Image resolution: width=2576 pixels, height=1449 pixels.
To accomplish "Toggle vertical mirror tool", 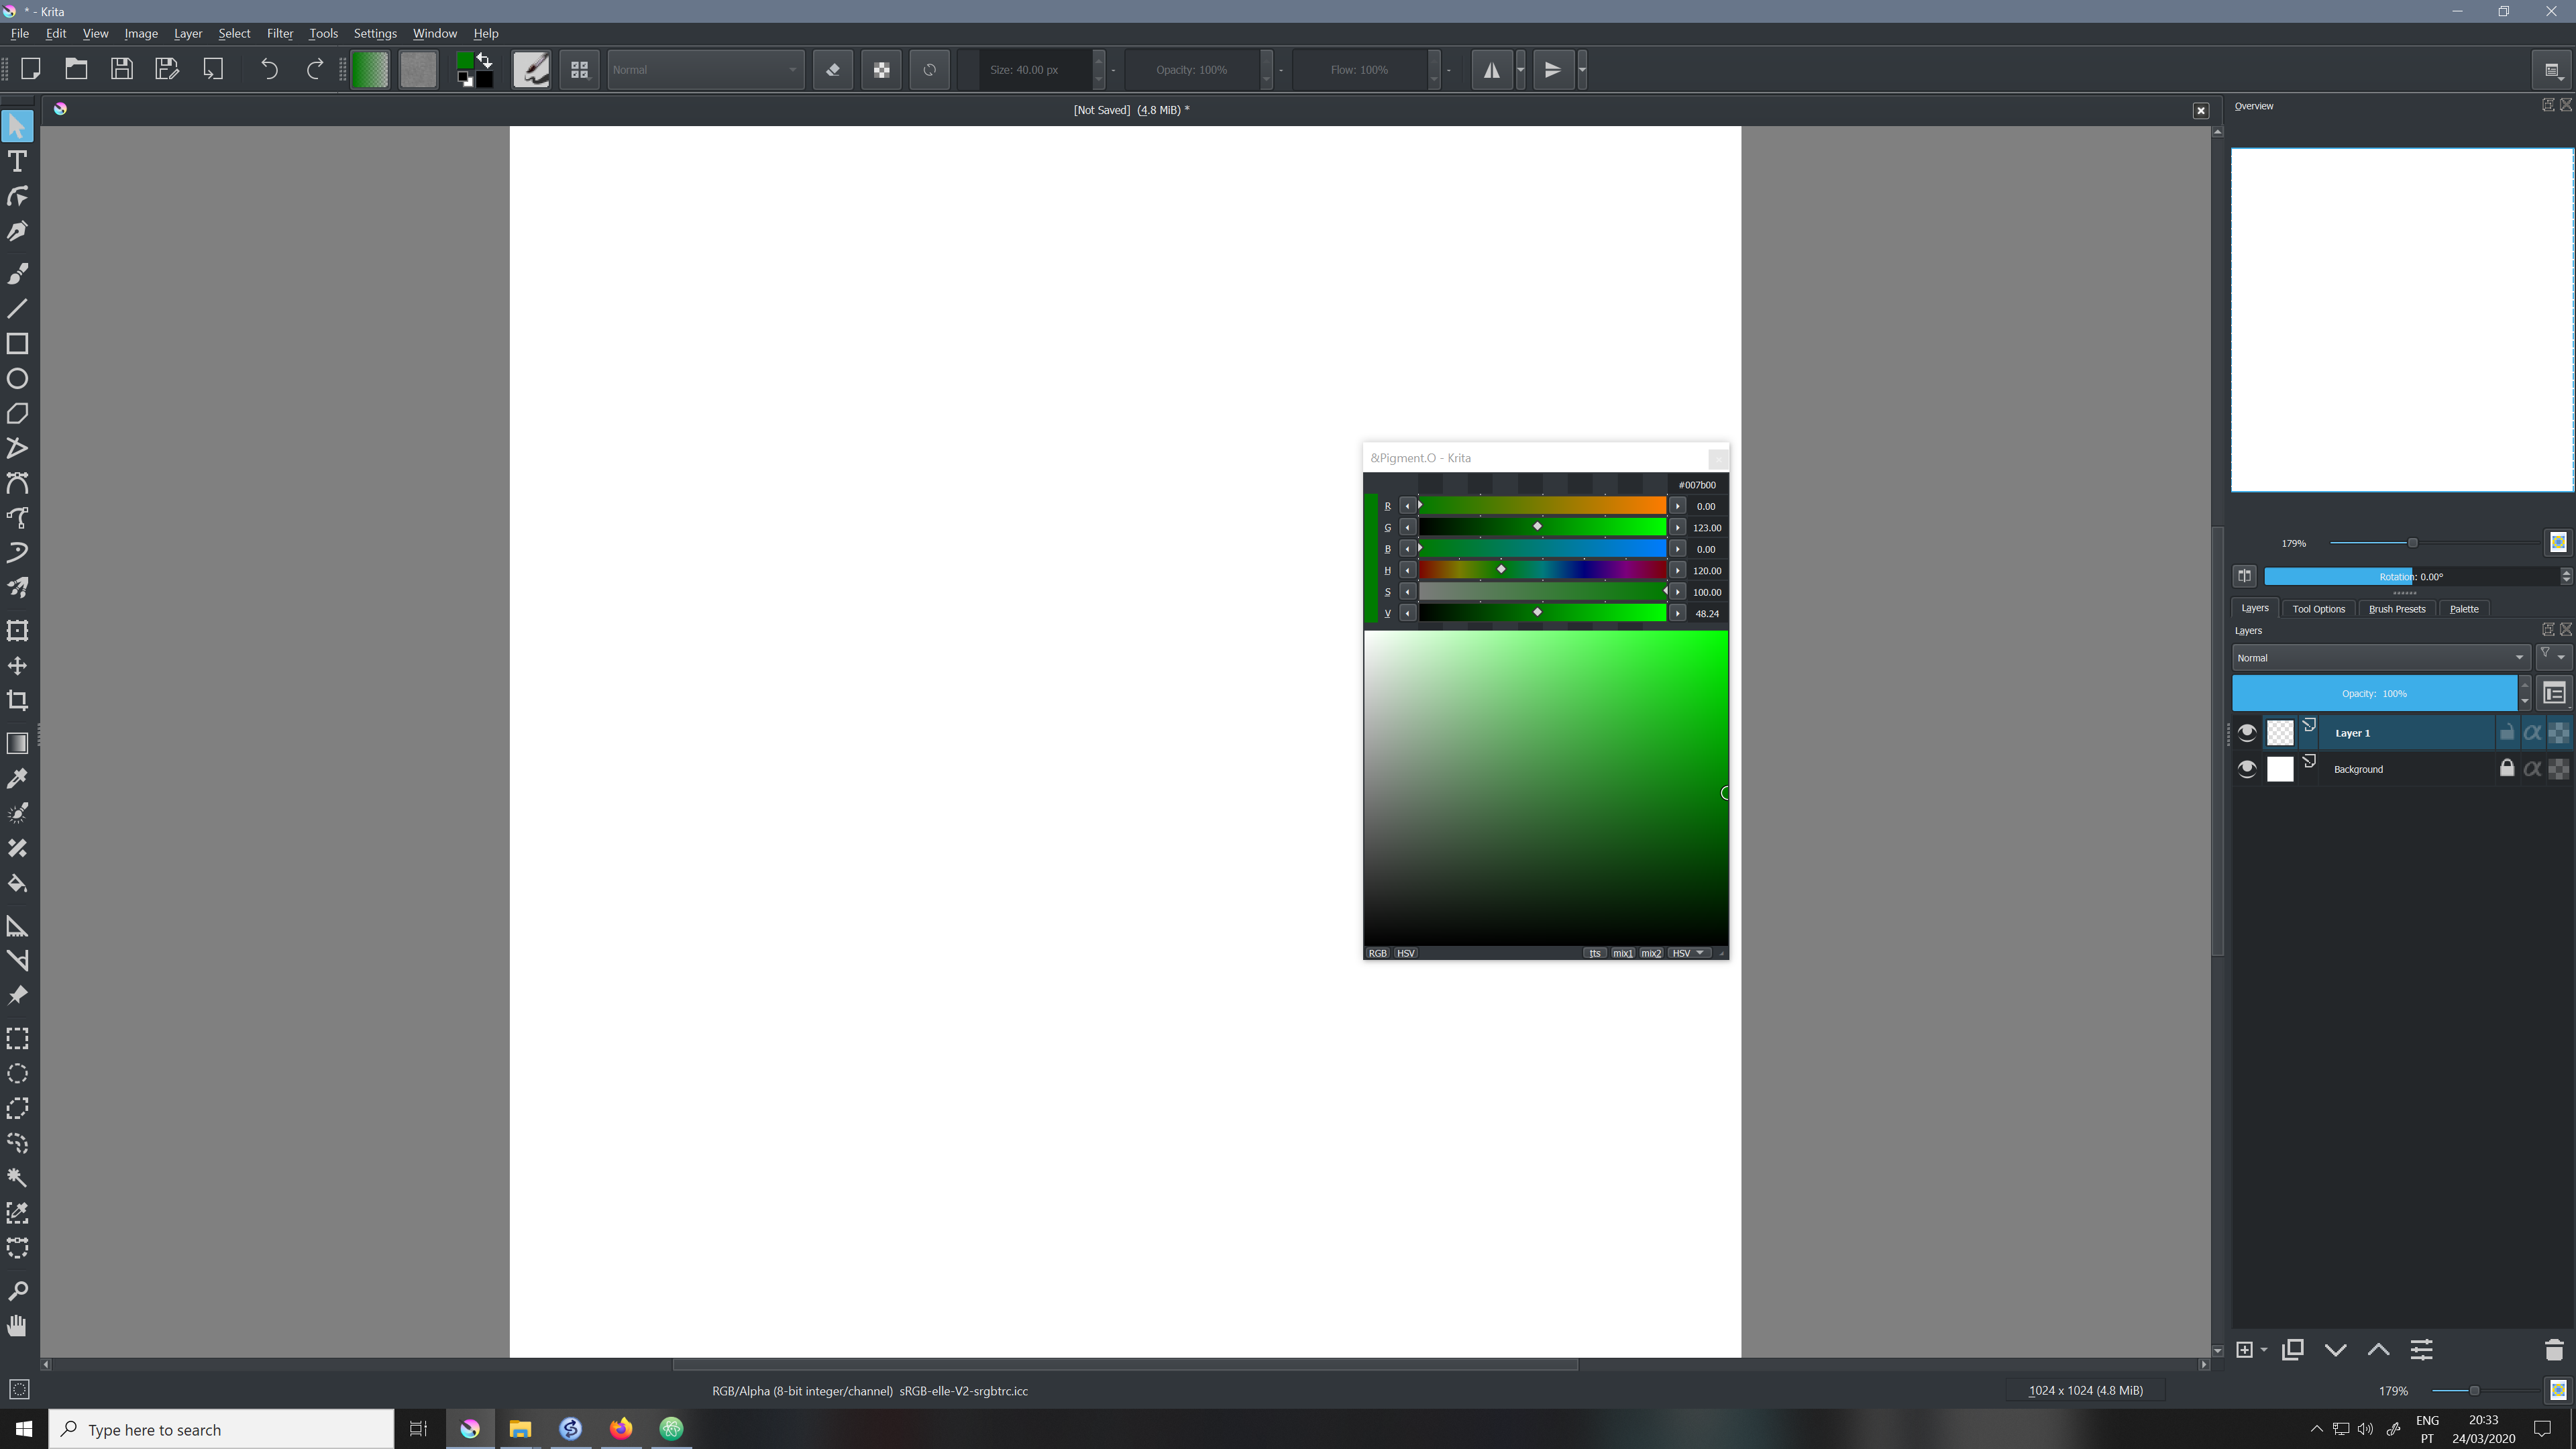I will tap(1553, 70).
